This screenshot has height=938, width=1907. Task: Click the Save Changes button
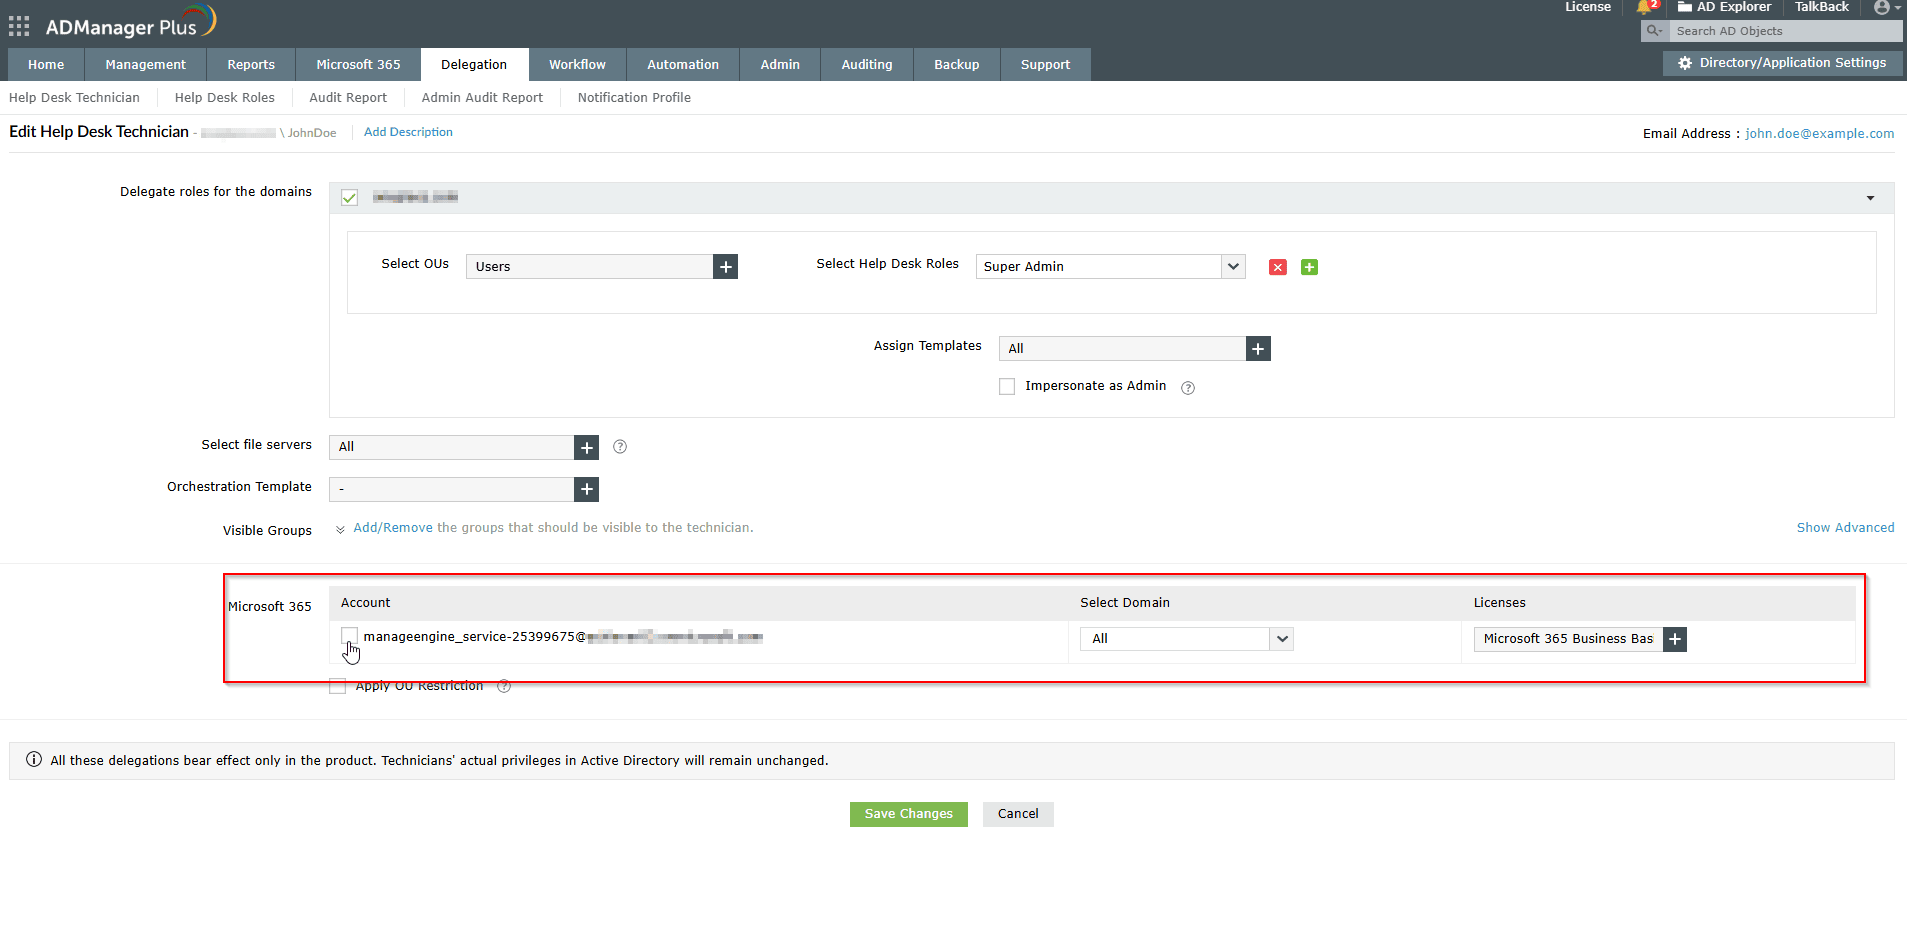908,814
